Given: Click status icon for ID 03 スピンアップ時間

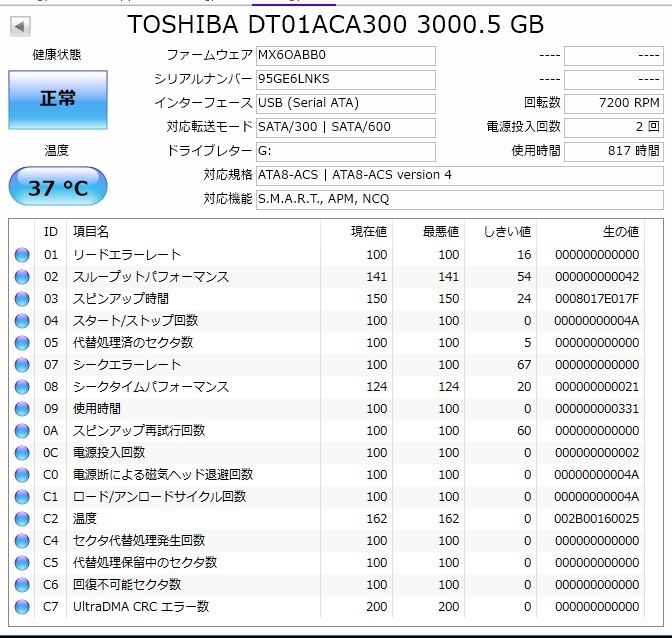Looking at the screenshot, I should 22,299.
